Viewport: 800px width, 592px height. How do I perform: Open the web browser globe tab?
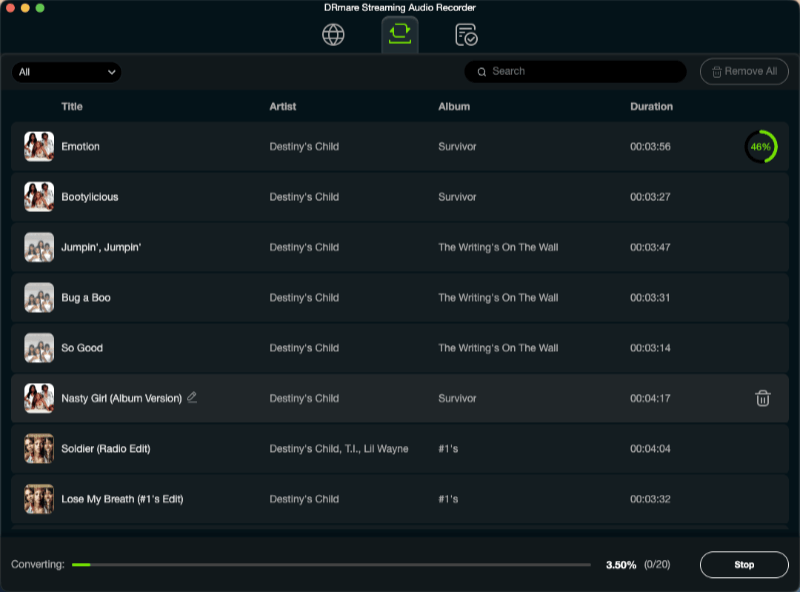pos(333,35)
